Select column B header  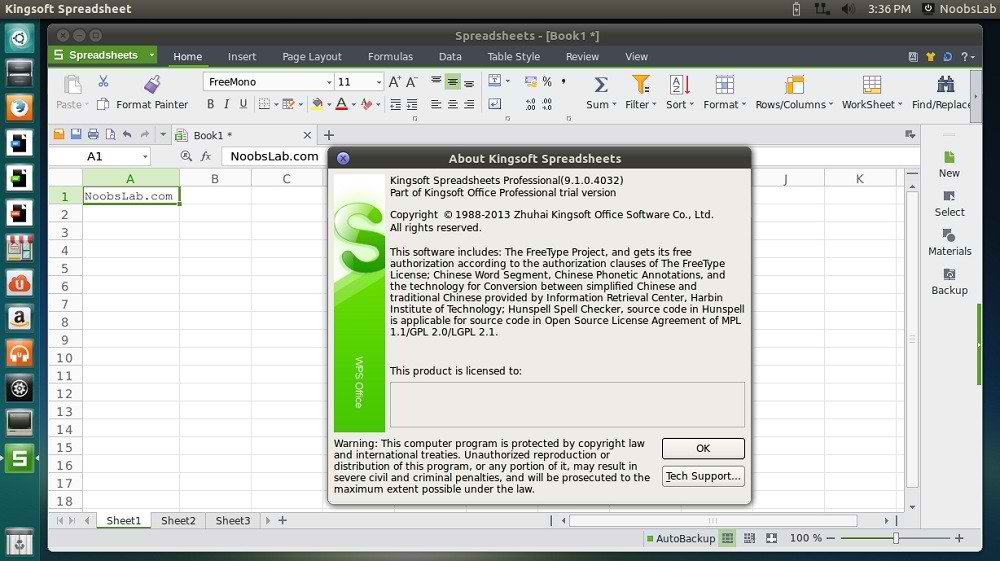(x=215, y=178)
